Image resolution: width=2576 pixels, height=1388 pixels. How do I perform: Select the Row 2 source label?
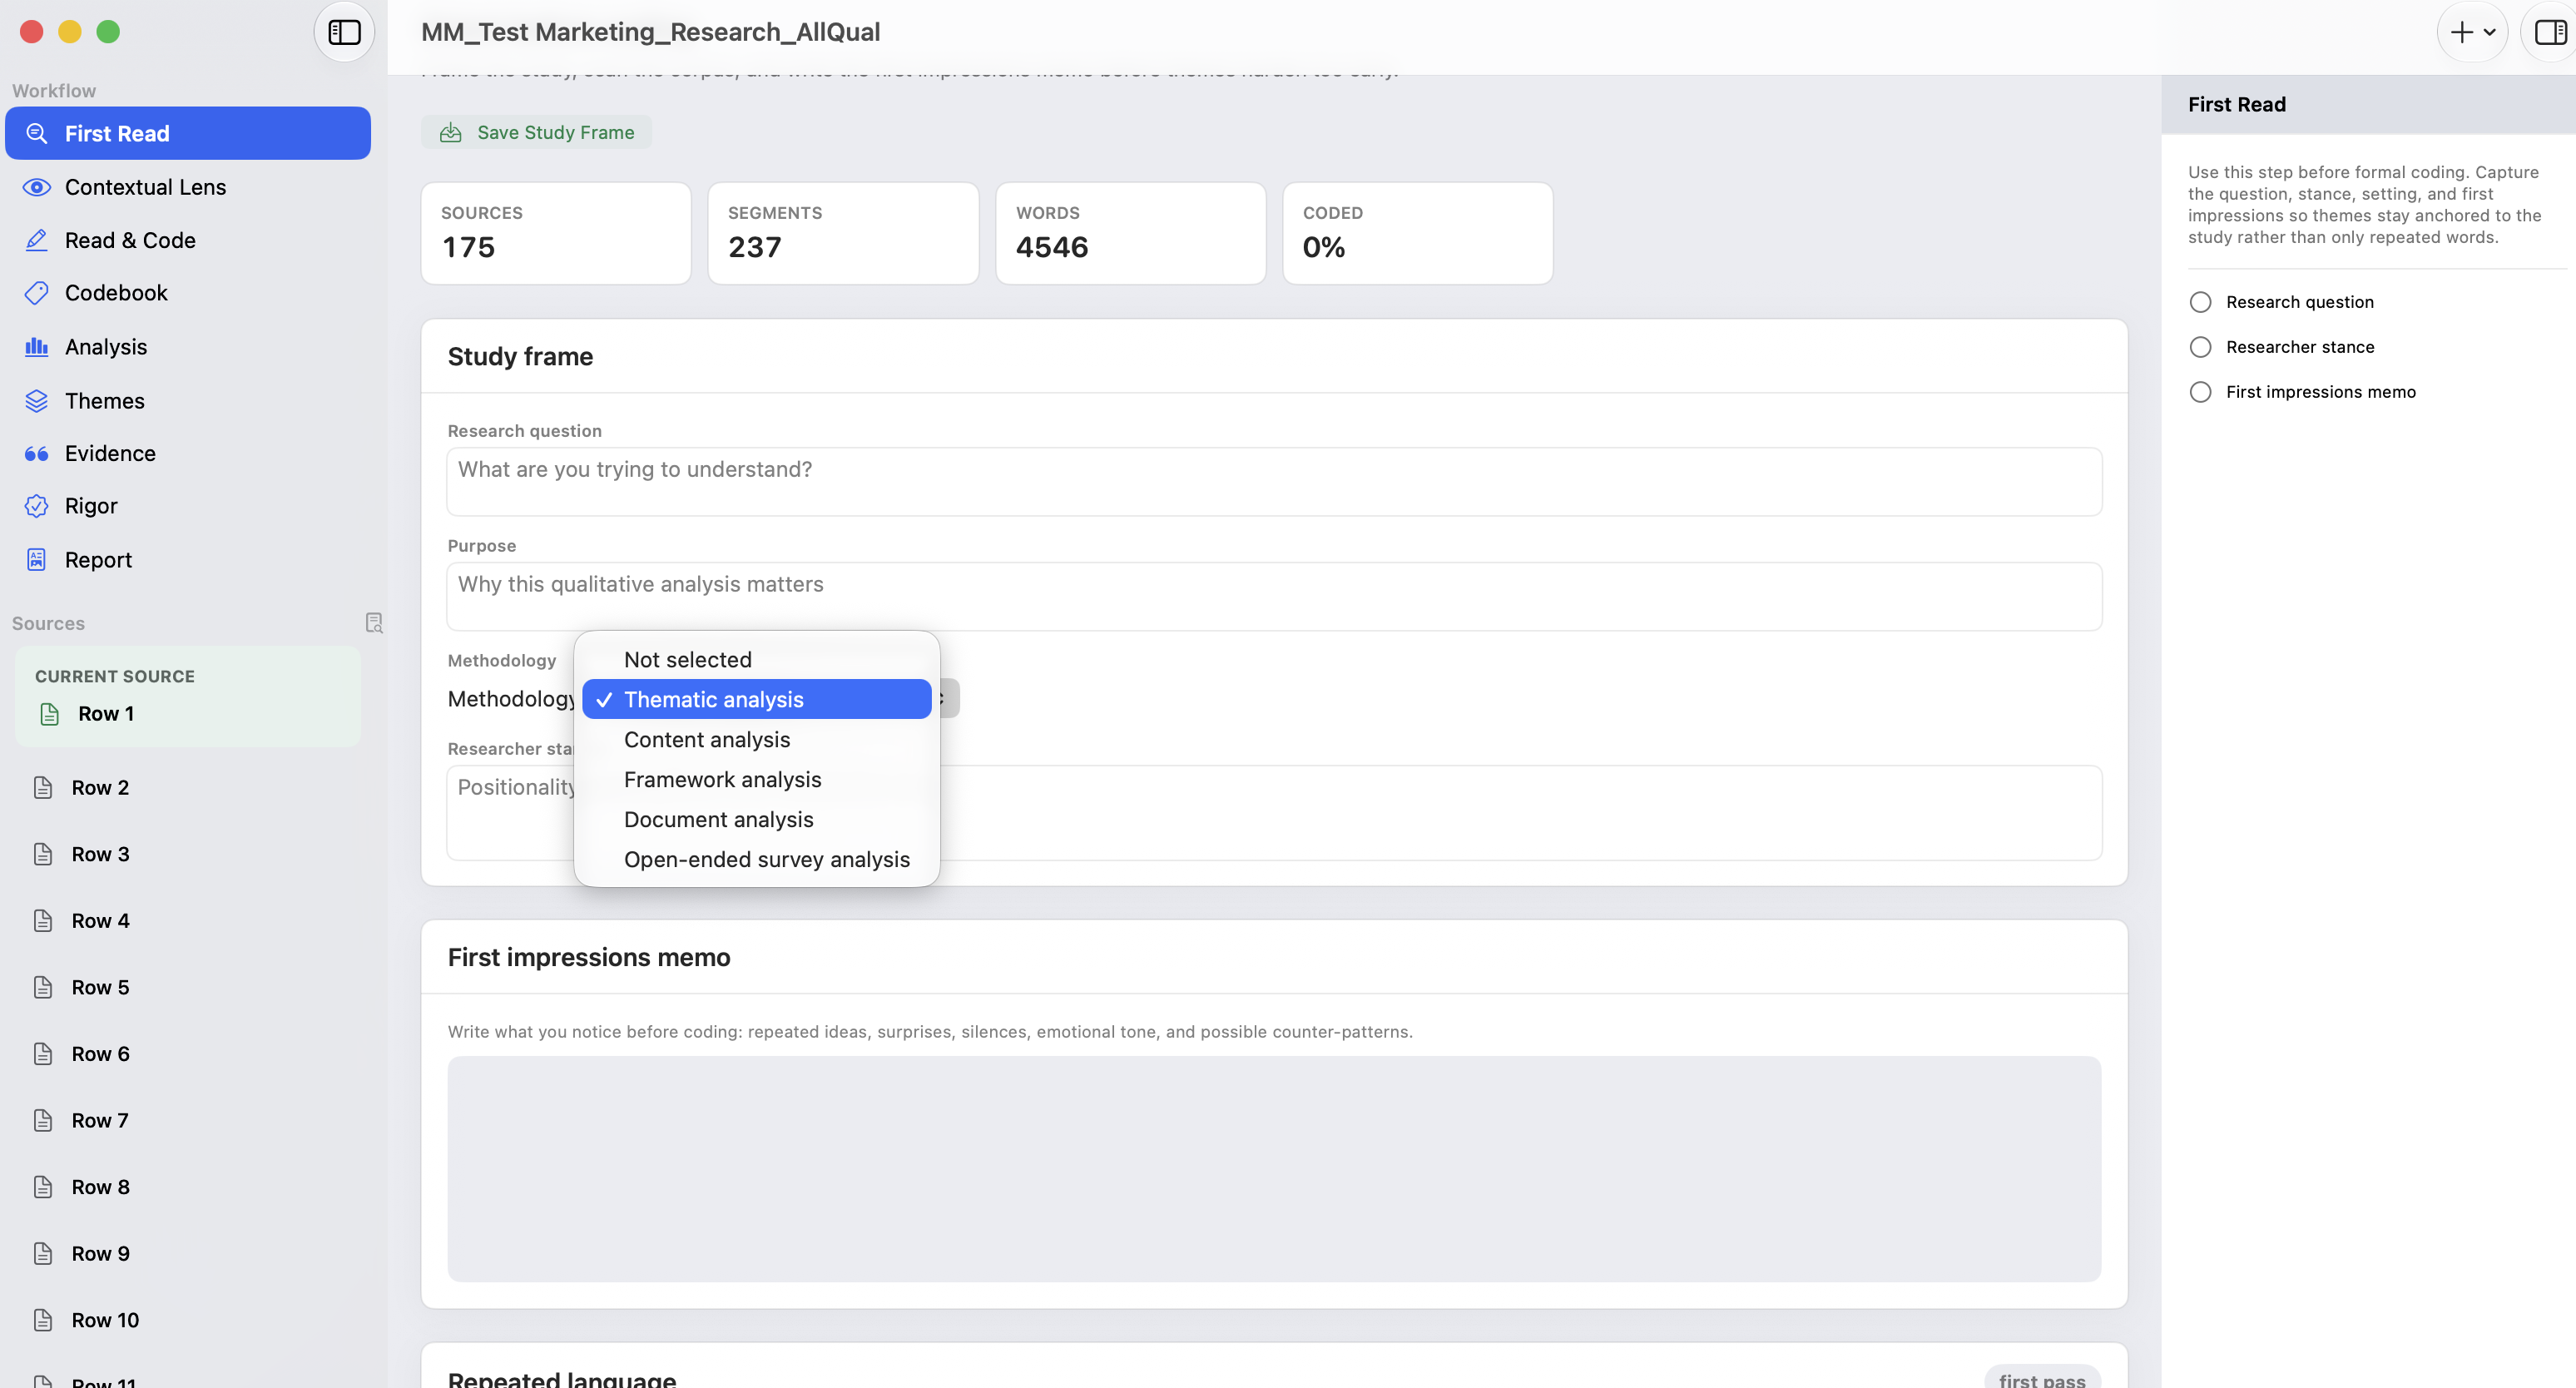click(100, 788)
